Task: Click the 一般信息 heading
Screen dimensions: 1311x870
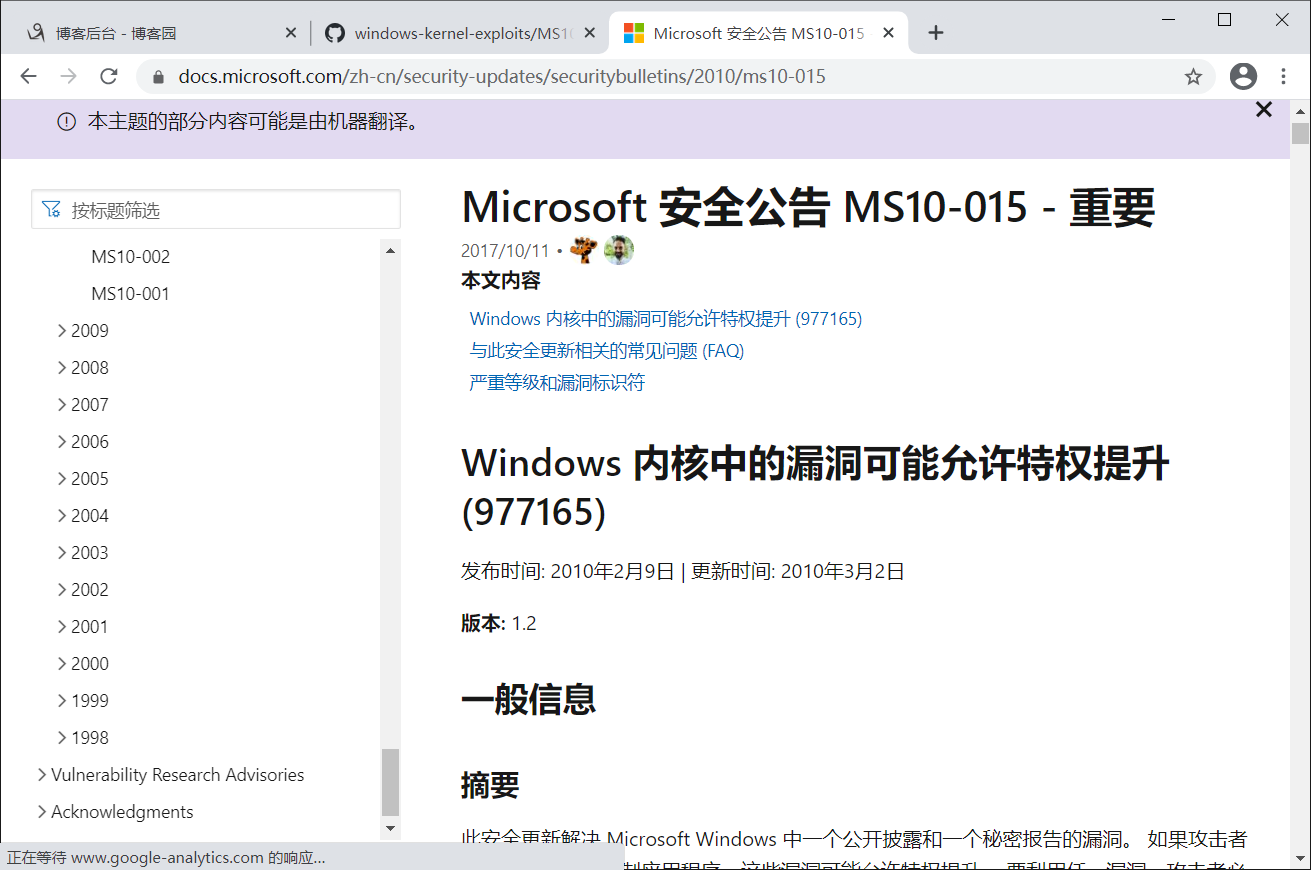Action: click(x=529, y=699)
